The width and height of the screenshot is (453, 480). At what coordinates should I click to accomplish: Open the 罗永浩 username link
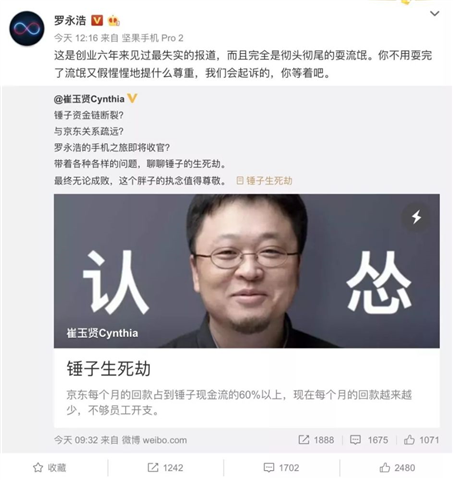pyautogui.click(x=70, y=20)
